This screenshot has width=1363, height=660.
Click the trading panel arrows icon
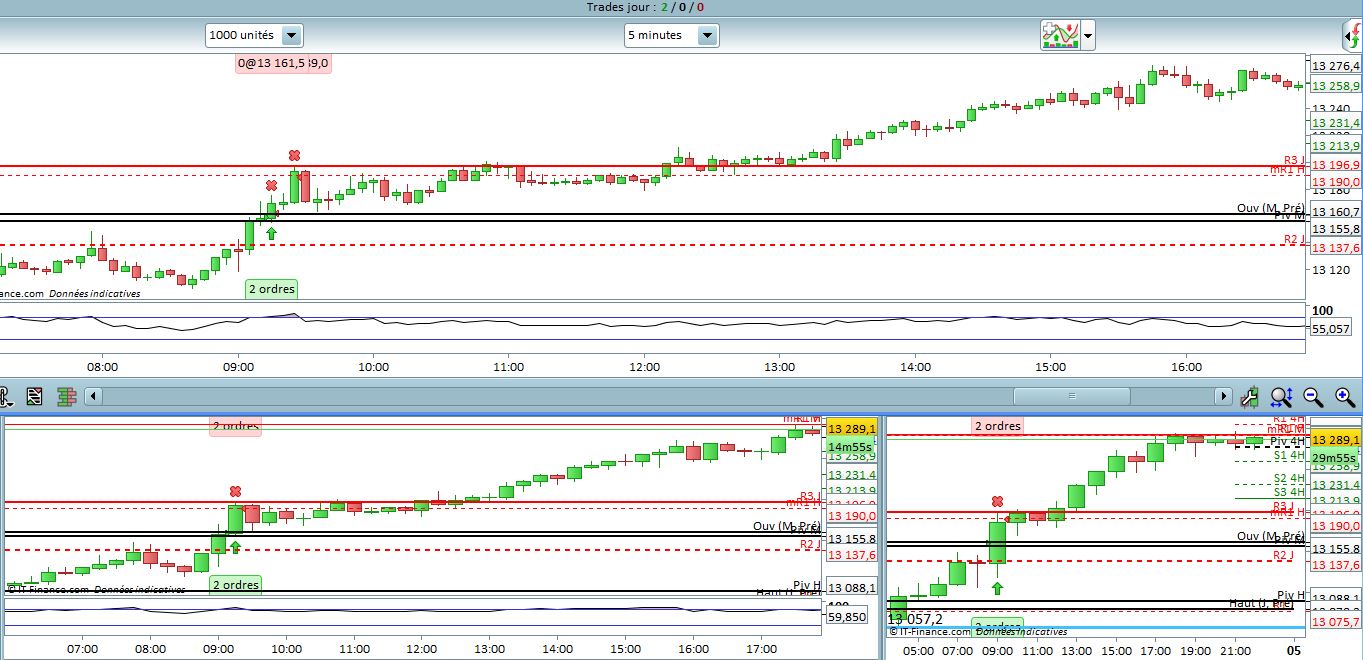1352,36
